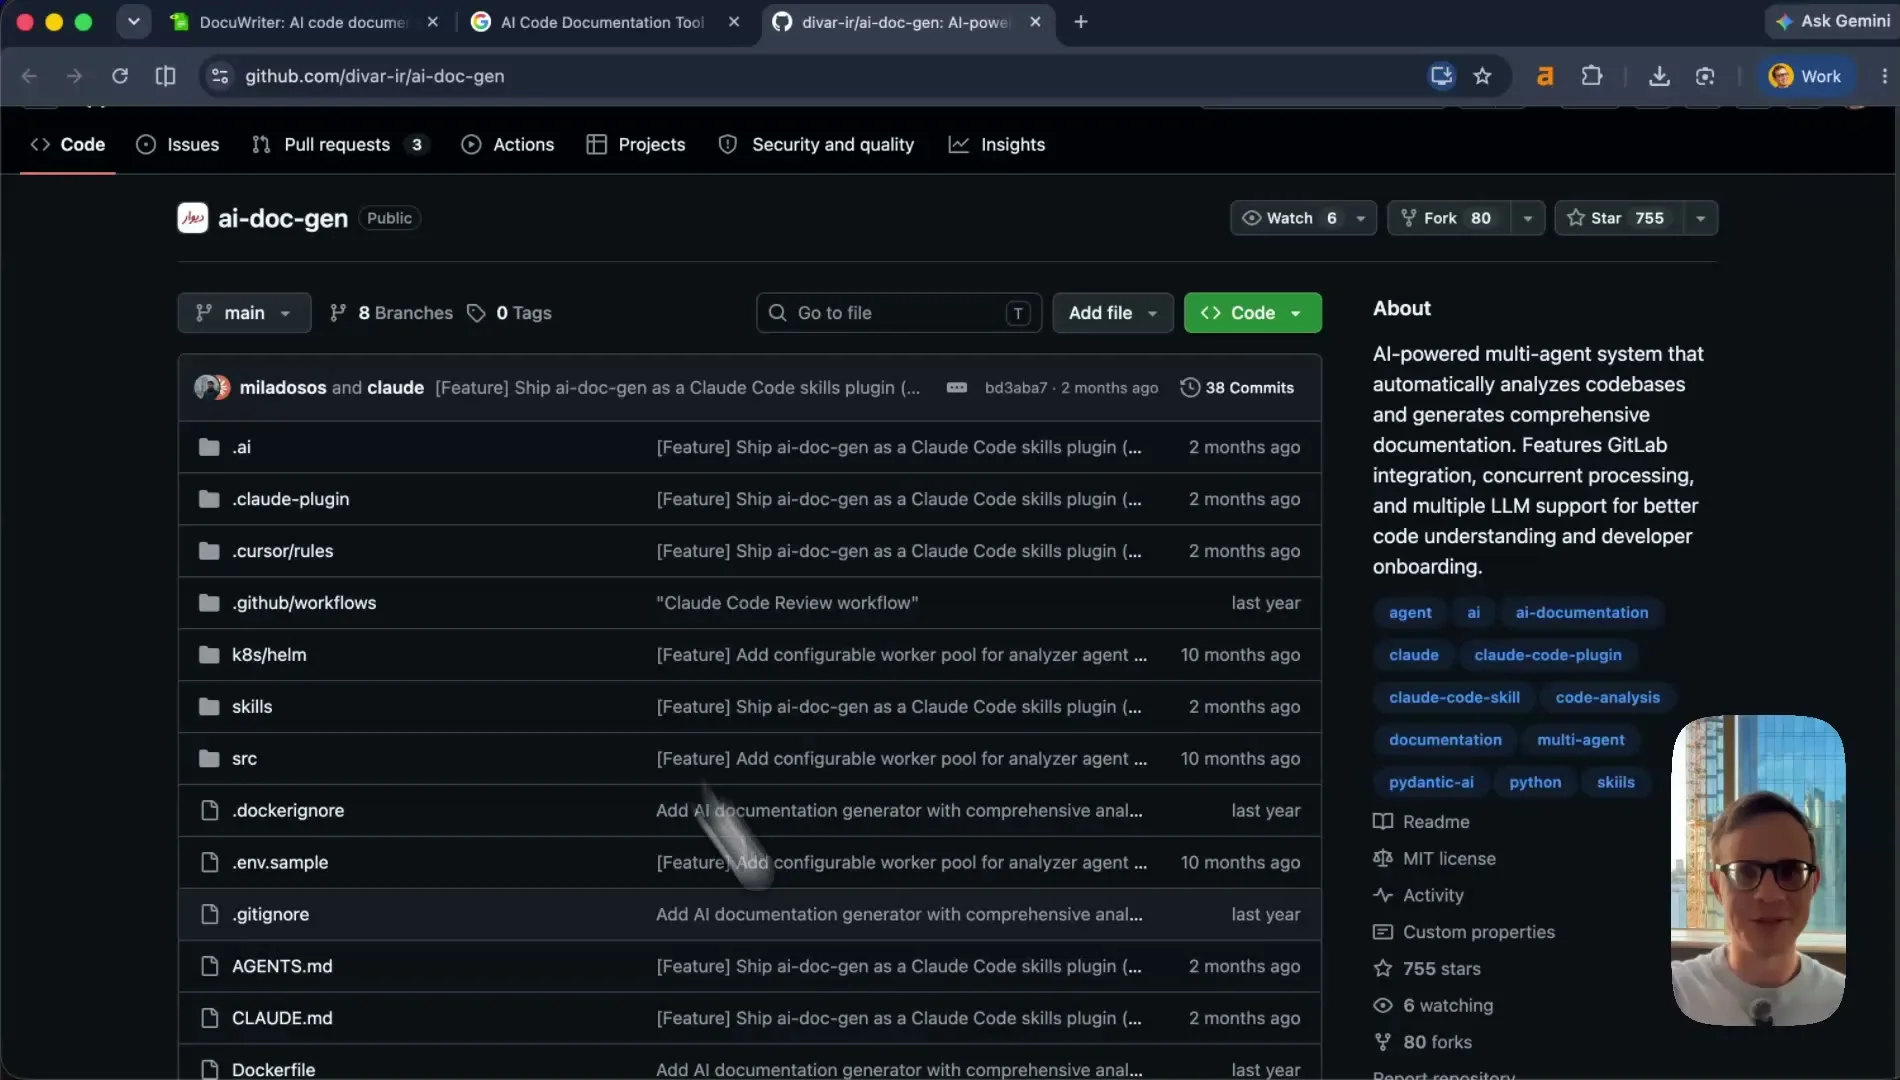Open the Work profile button
The height and width of the screenshot is (1080, 1900).
pos(1805,76)
